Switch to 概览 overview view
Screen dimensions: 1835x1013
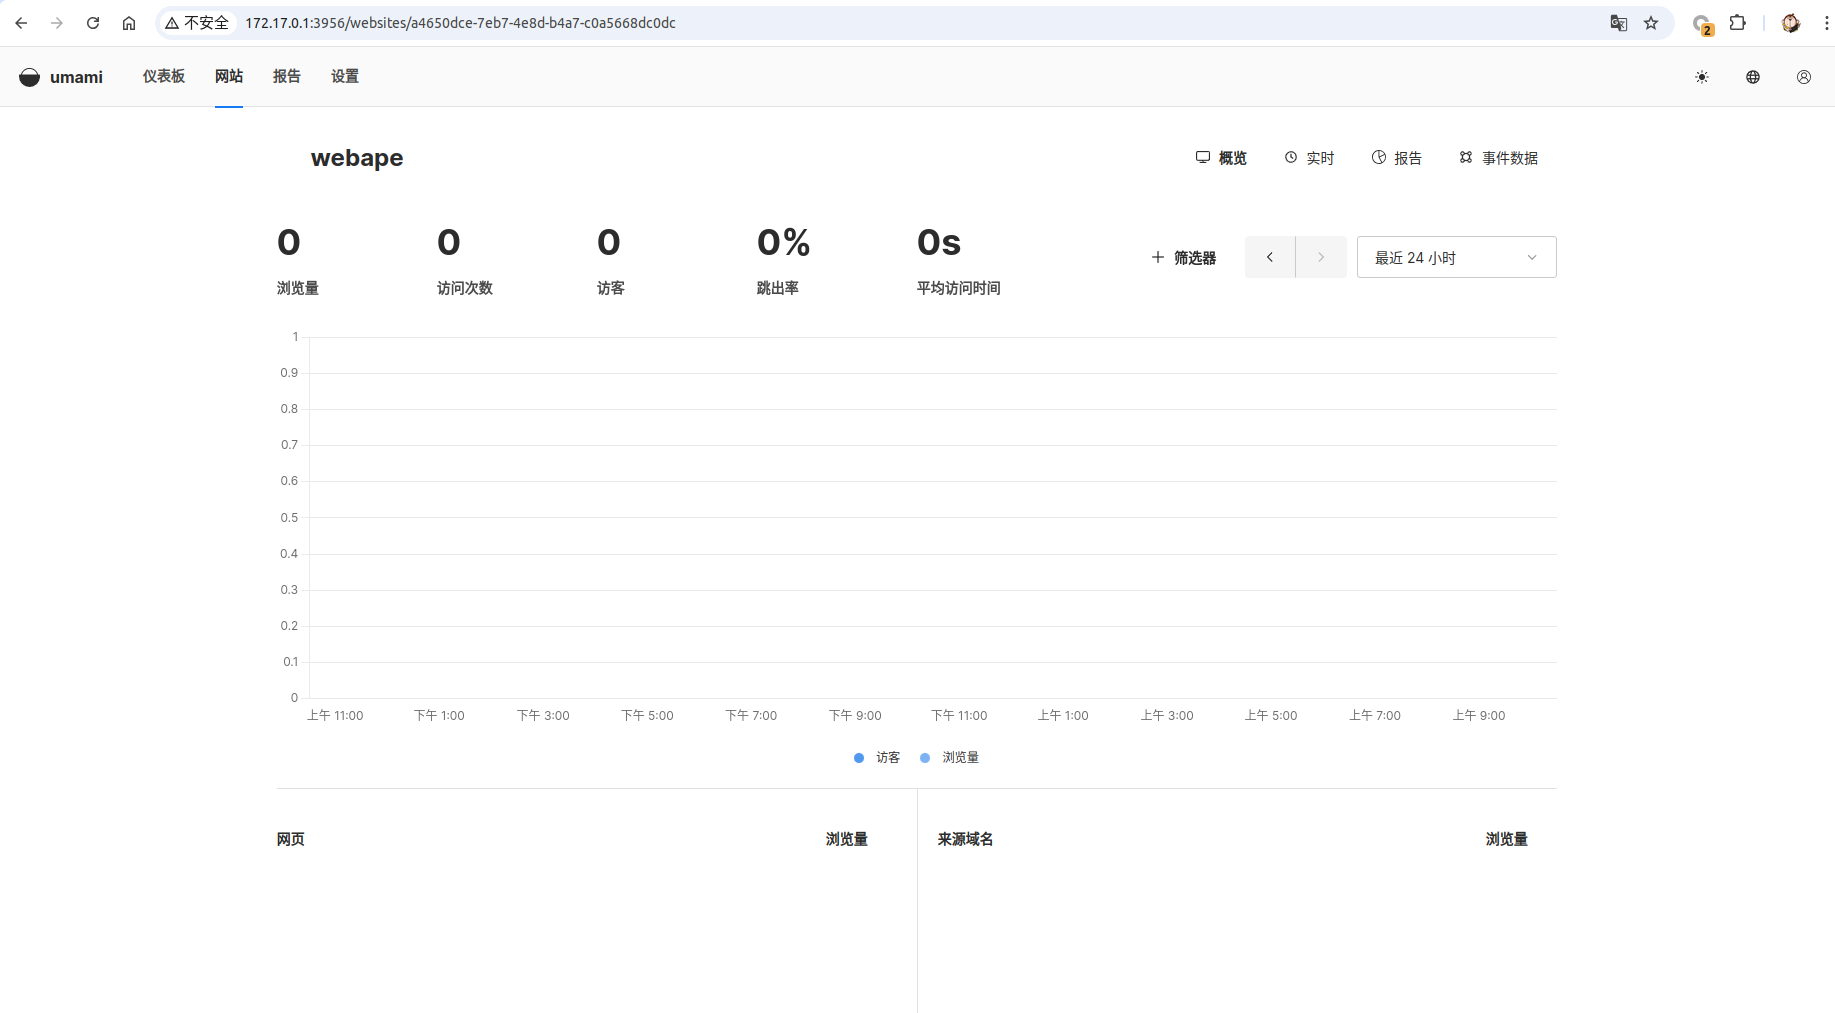coord(1221,158)
